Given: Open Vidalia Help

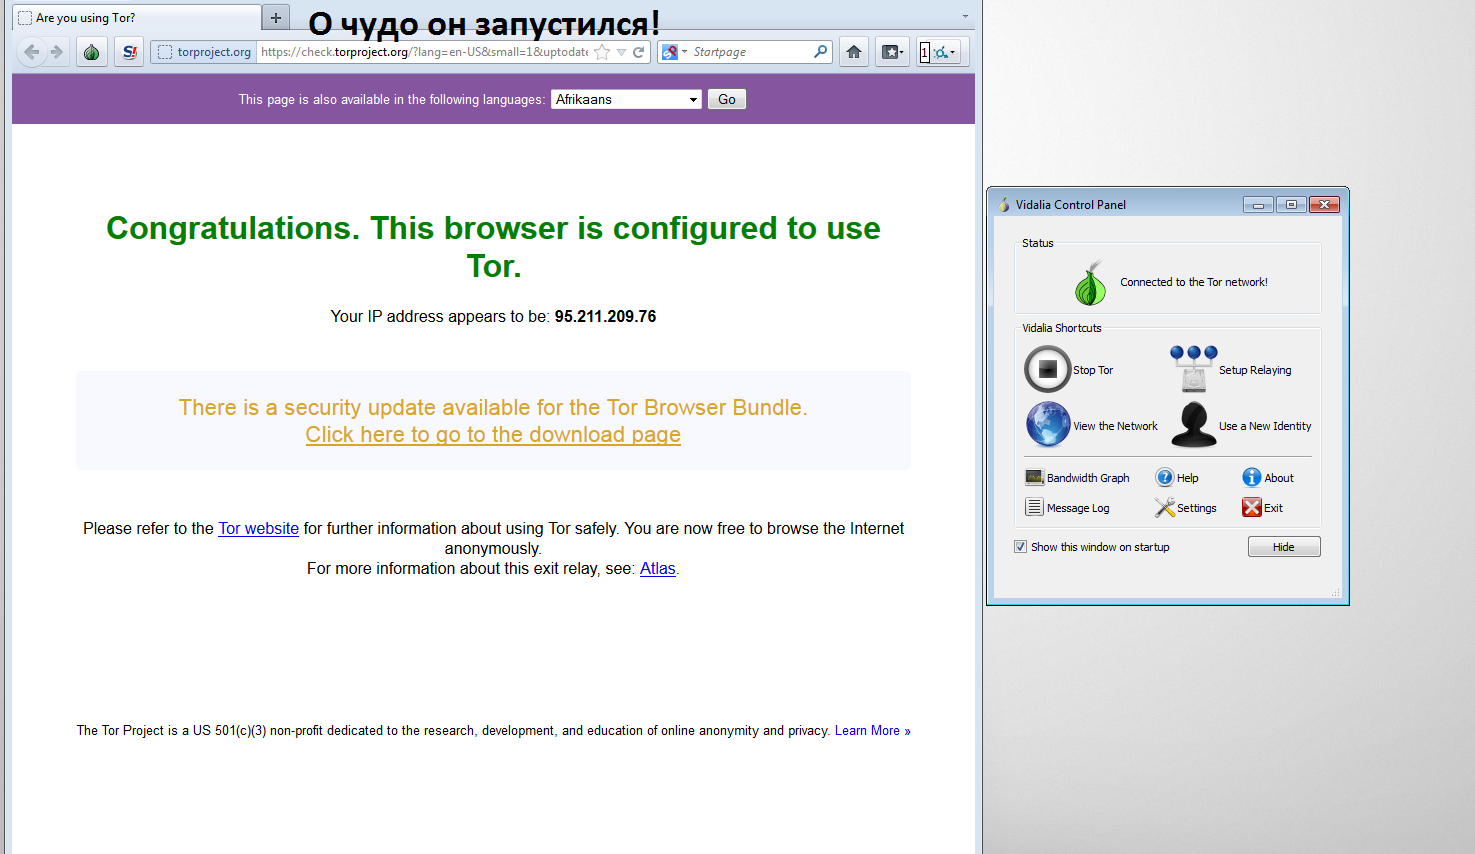Looking at the screenshot, I should (x=1177, y=478).
